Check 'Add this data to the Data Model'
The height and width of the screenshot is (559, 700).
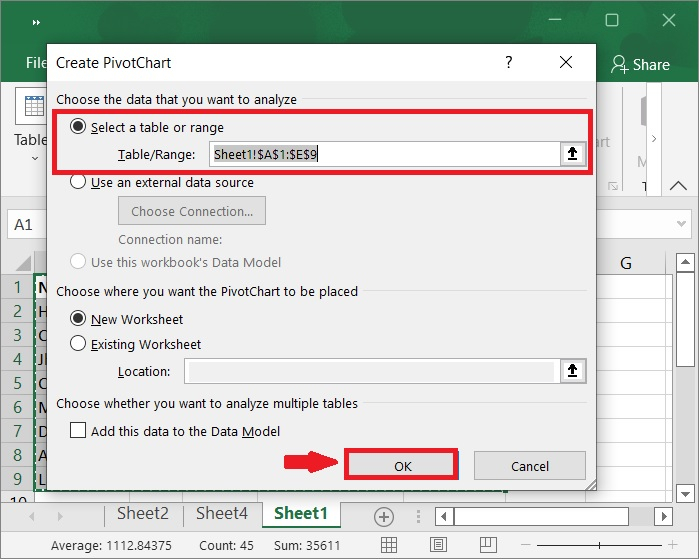(x=78, y=431)
